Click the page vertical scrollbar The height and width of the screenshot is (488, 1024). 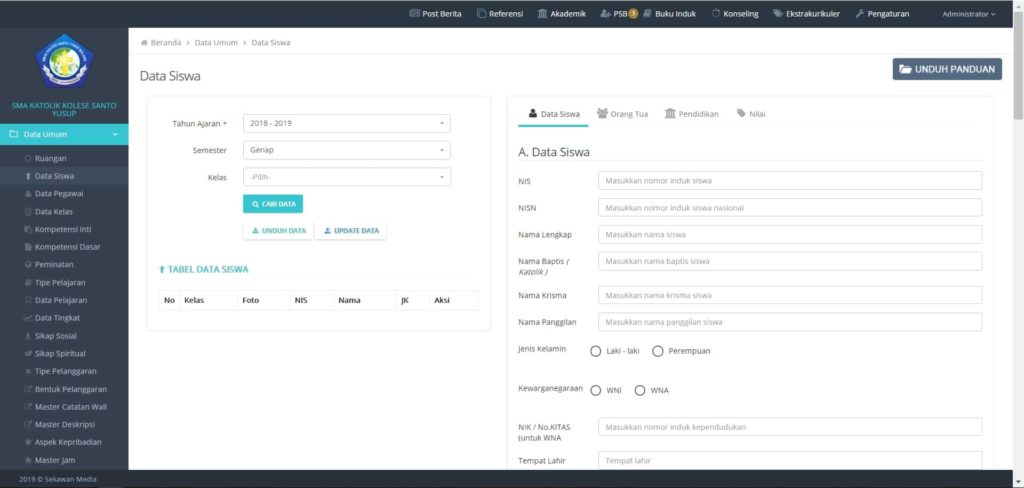1018,65
